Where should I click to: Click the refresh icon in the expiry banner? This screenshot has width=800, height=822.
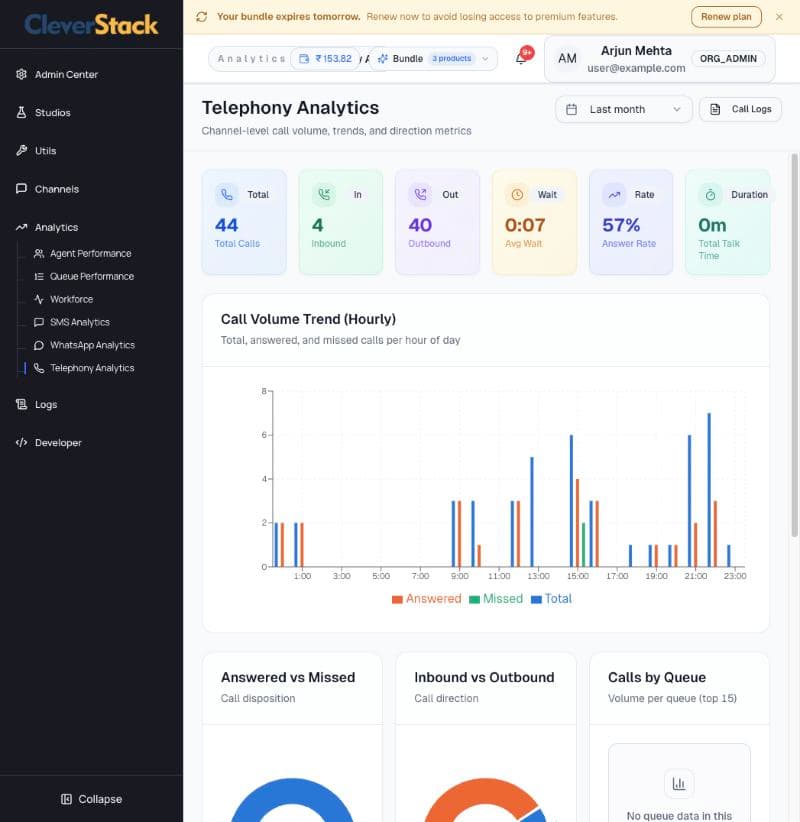tap(202, 17)
